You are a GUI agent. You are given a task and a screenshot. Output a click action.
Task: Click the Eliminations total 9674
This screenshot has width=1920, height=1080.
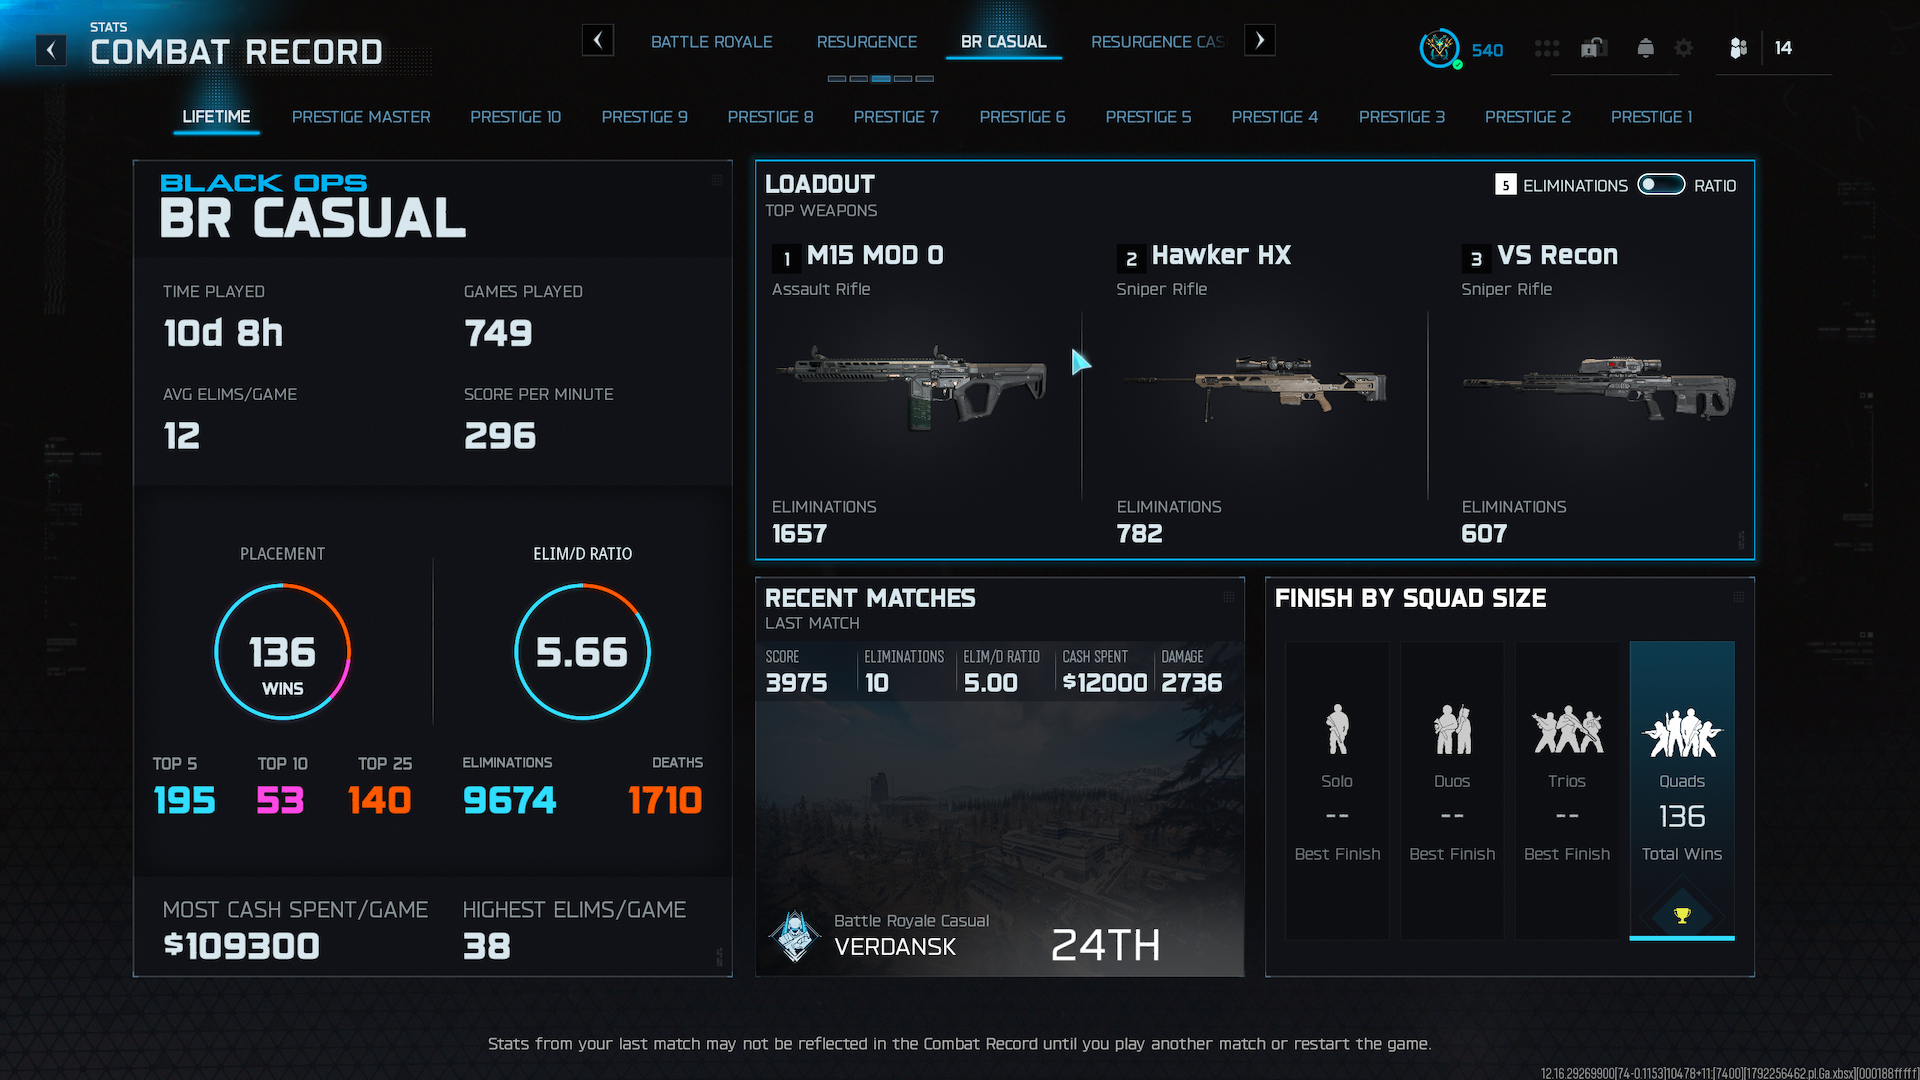click(509, 800)
